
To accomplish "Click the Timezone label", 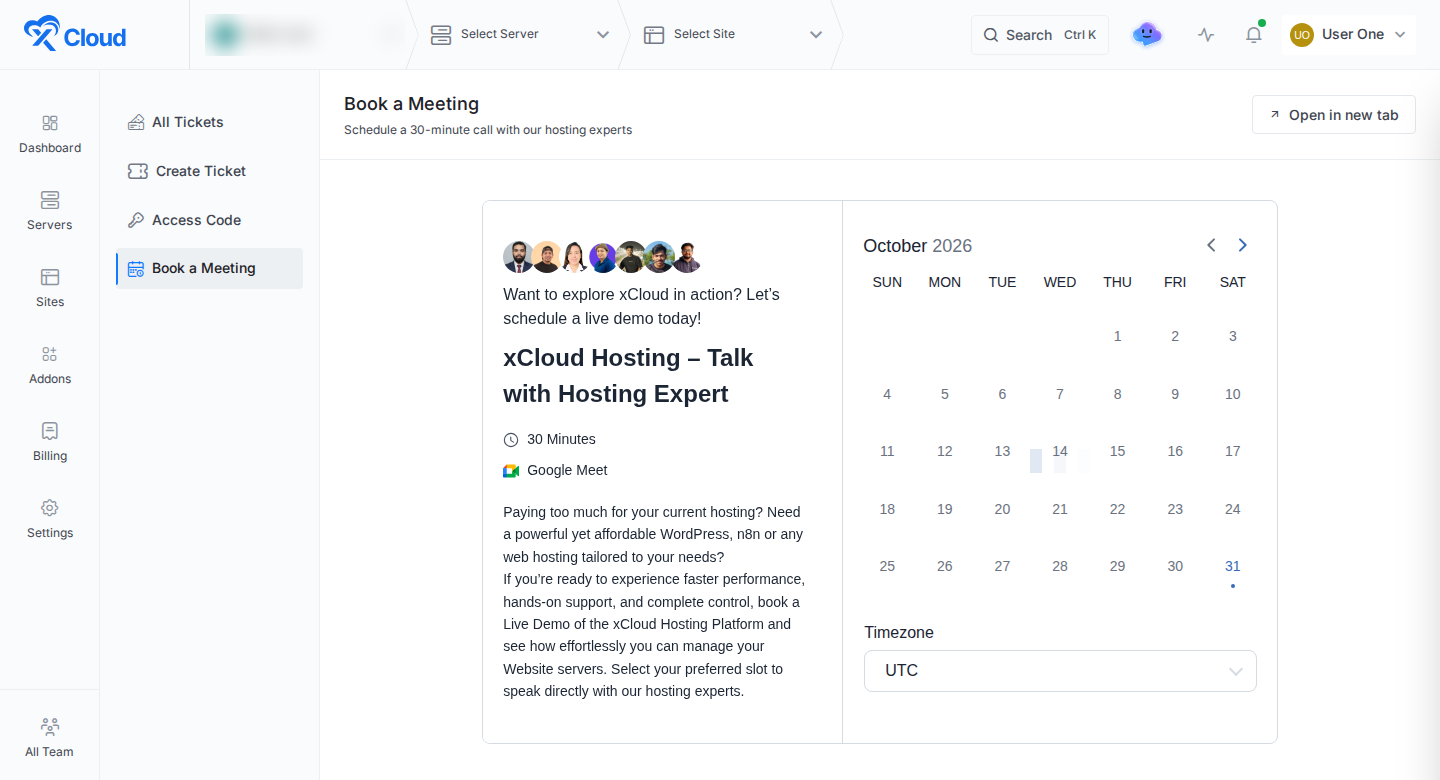I will [899, 632].
